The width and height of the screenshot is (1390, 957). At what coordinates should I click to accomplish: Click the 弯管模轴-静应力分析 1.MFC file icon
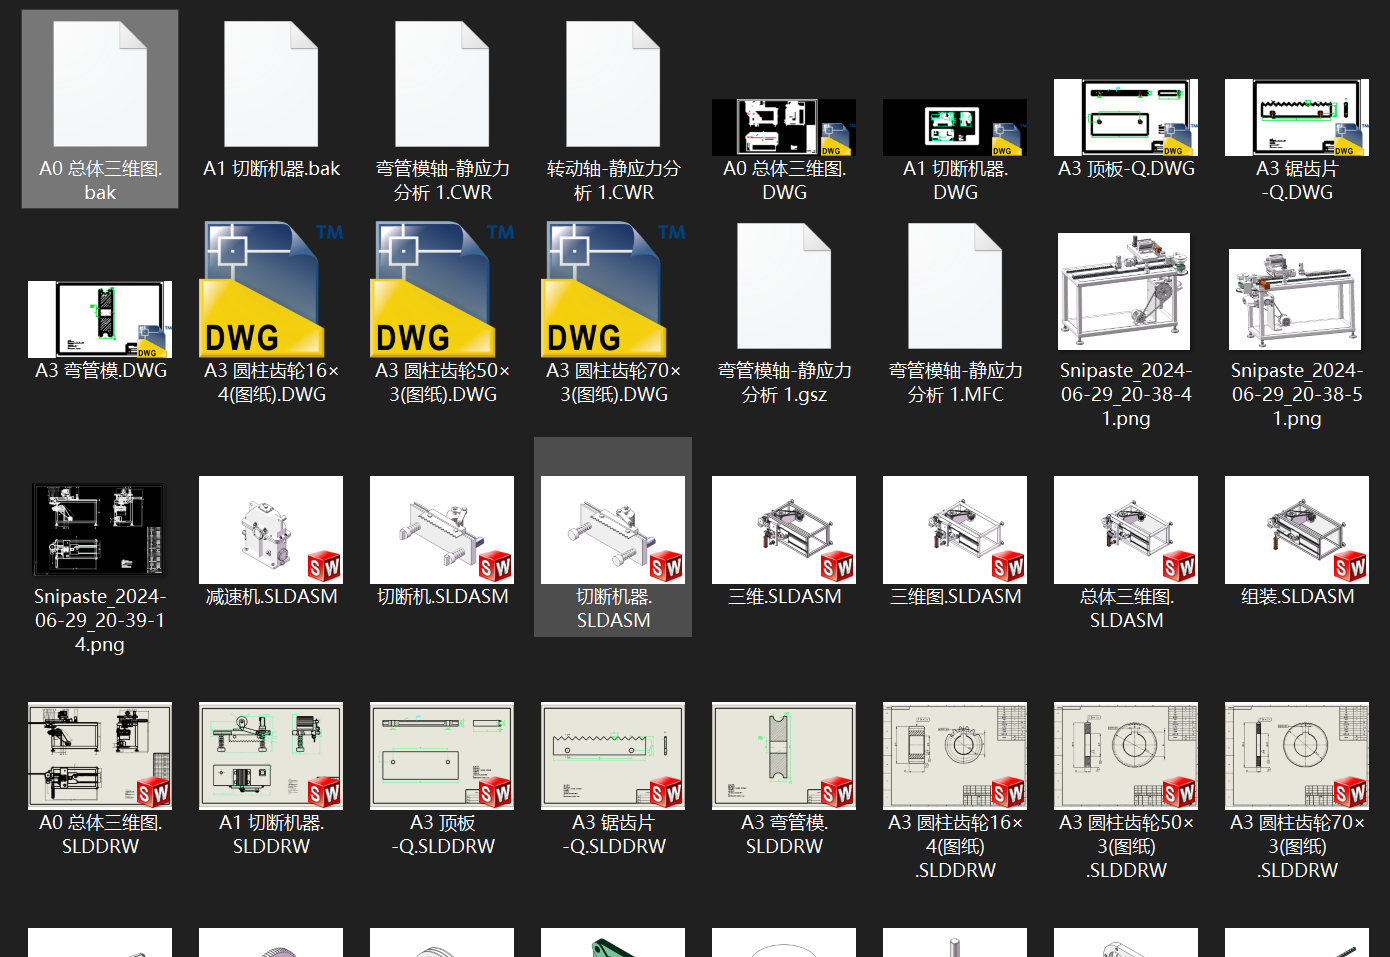(955, 286)
